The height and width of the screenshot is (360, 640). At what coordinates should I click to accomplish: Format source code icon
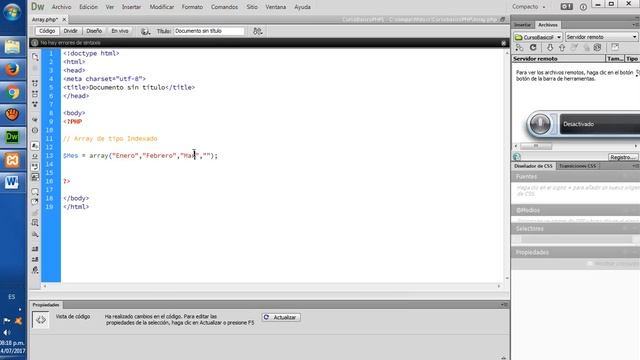click(x=35, y=270)
